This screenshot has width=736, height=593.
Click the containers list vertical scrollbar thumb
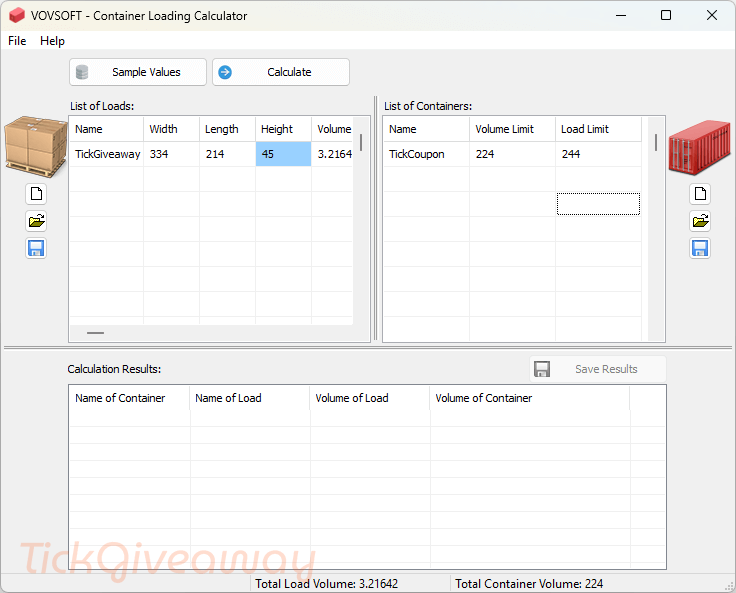[x=656, y=143]
